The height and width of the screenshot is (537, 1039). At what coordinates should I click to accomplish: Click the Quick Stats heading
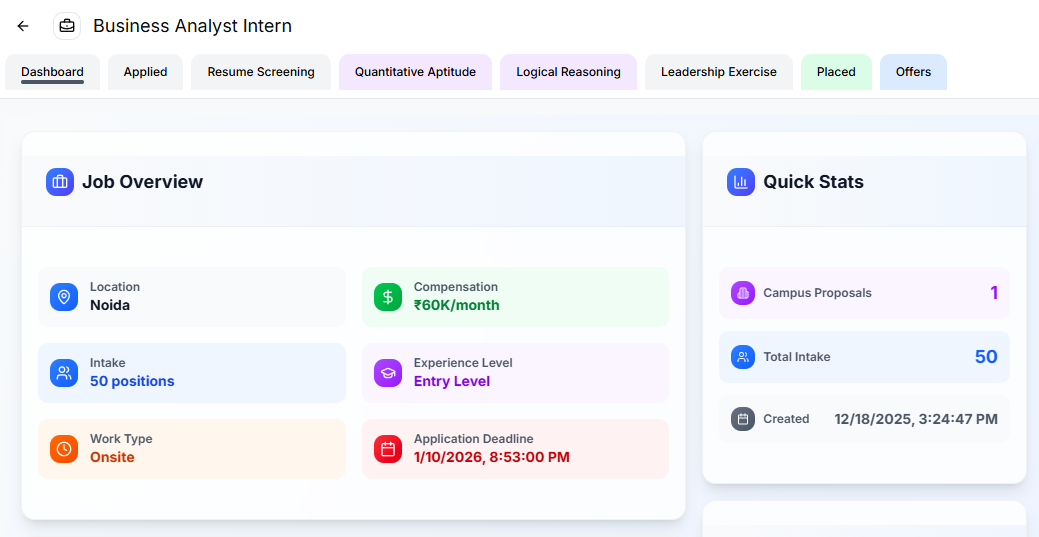point(814,182)
